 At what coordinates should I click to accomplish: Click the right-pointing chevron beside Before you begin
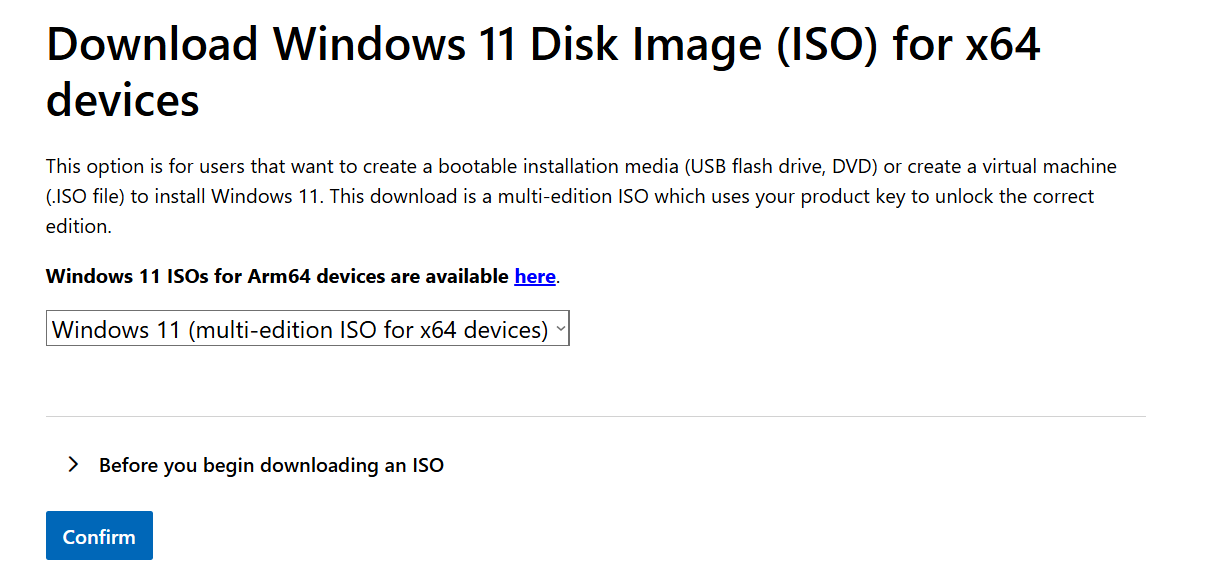[72, 464]
